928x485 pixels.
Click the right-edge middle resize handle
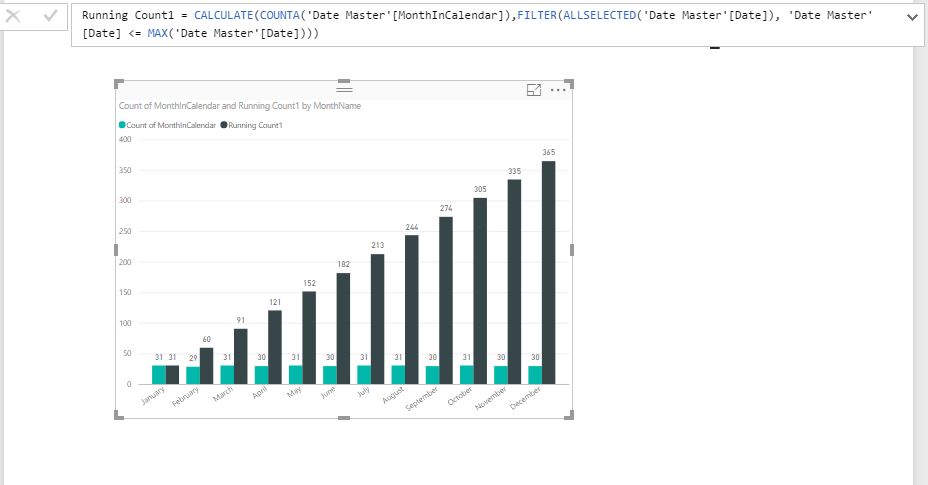[572, 250]
